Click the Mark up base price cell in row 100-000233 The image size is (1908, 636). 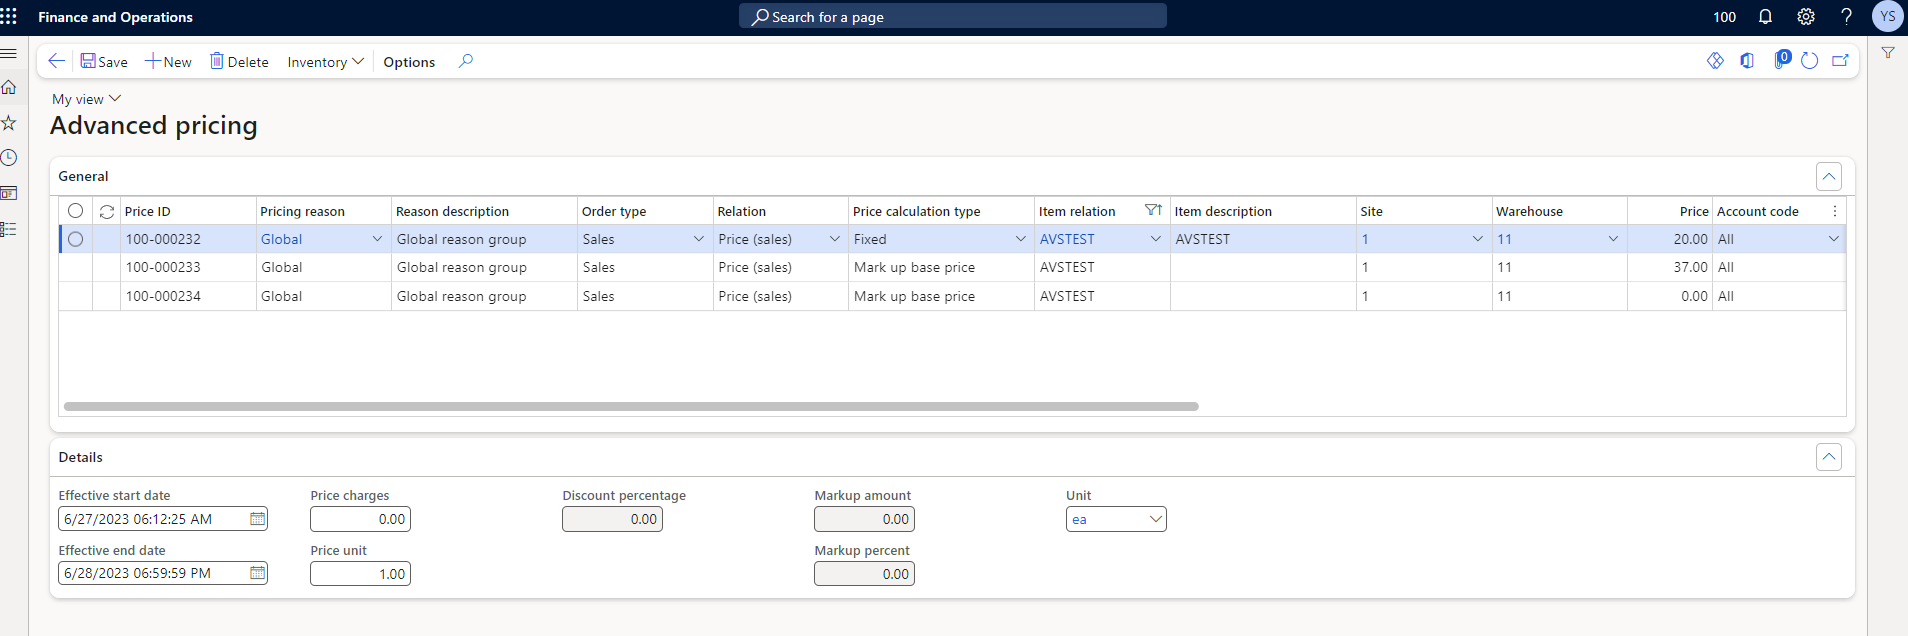pos(941,267)
